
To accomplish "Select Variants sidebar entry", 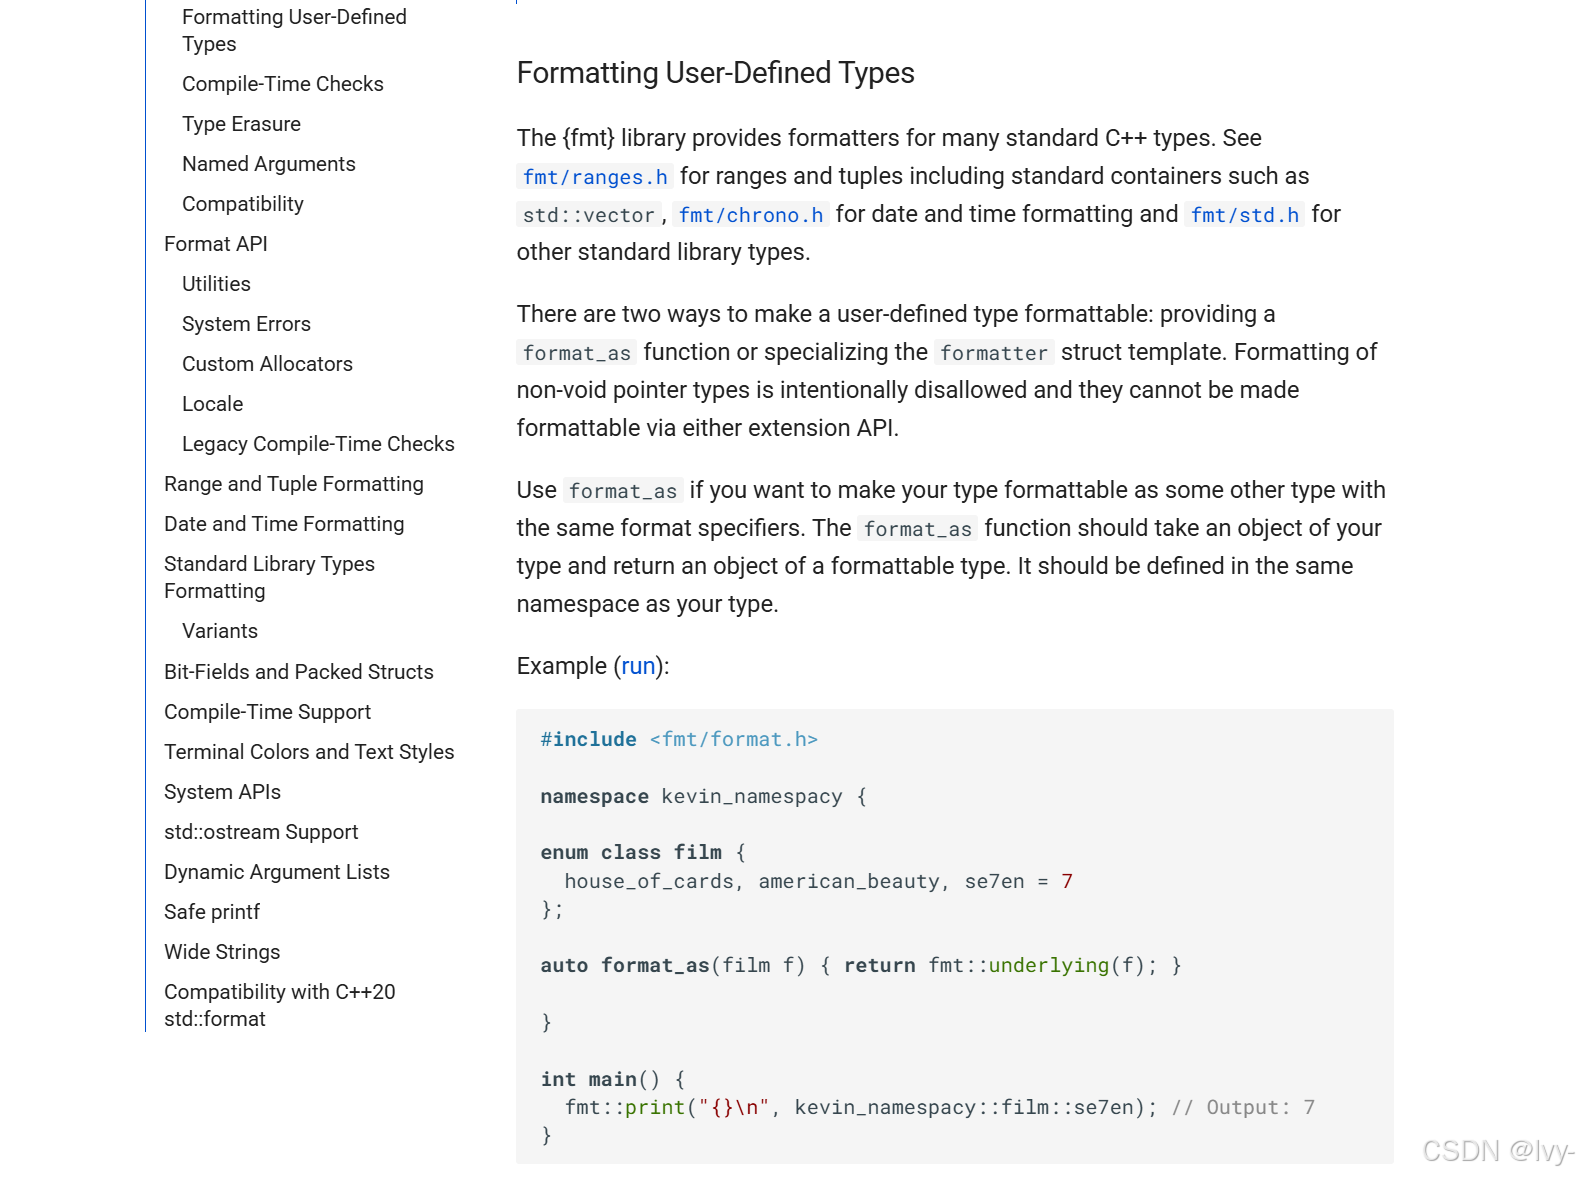I will click(220, 631).
